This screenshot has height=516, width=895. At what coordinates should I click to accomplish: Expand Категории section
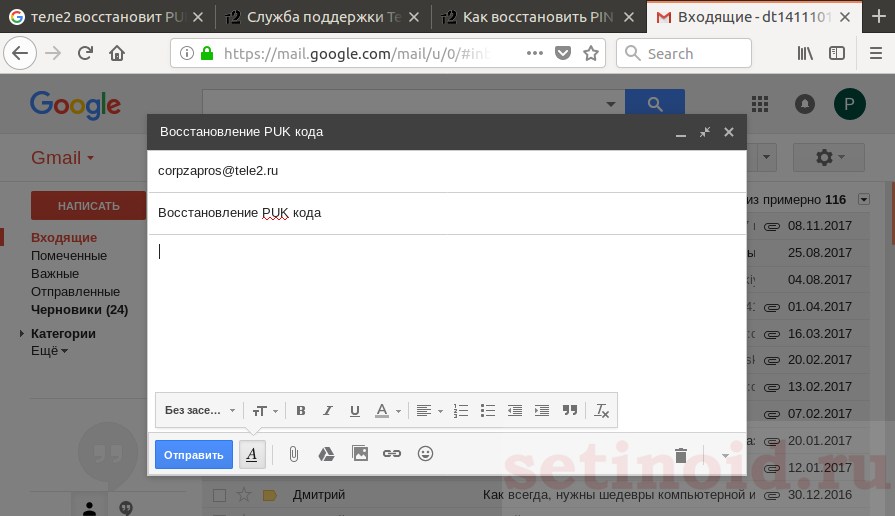[22, 333]
